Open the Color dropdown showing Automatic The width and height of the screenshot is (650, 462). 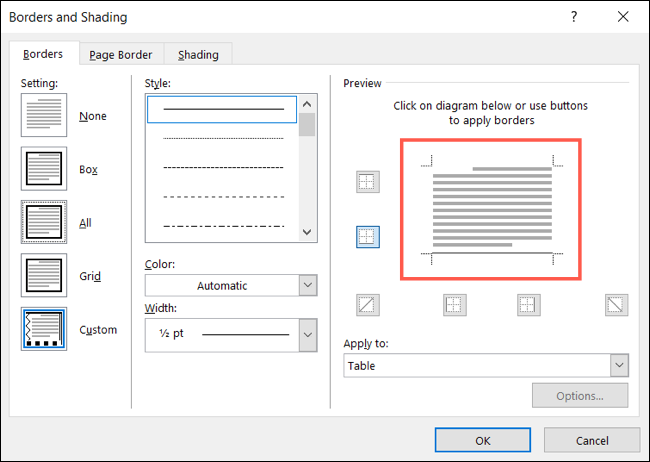click(x=230, y=285)
